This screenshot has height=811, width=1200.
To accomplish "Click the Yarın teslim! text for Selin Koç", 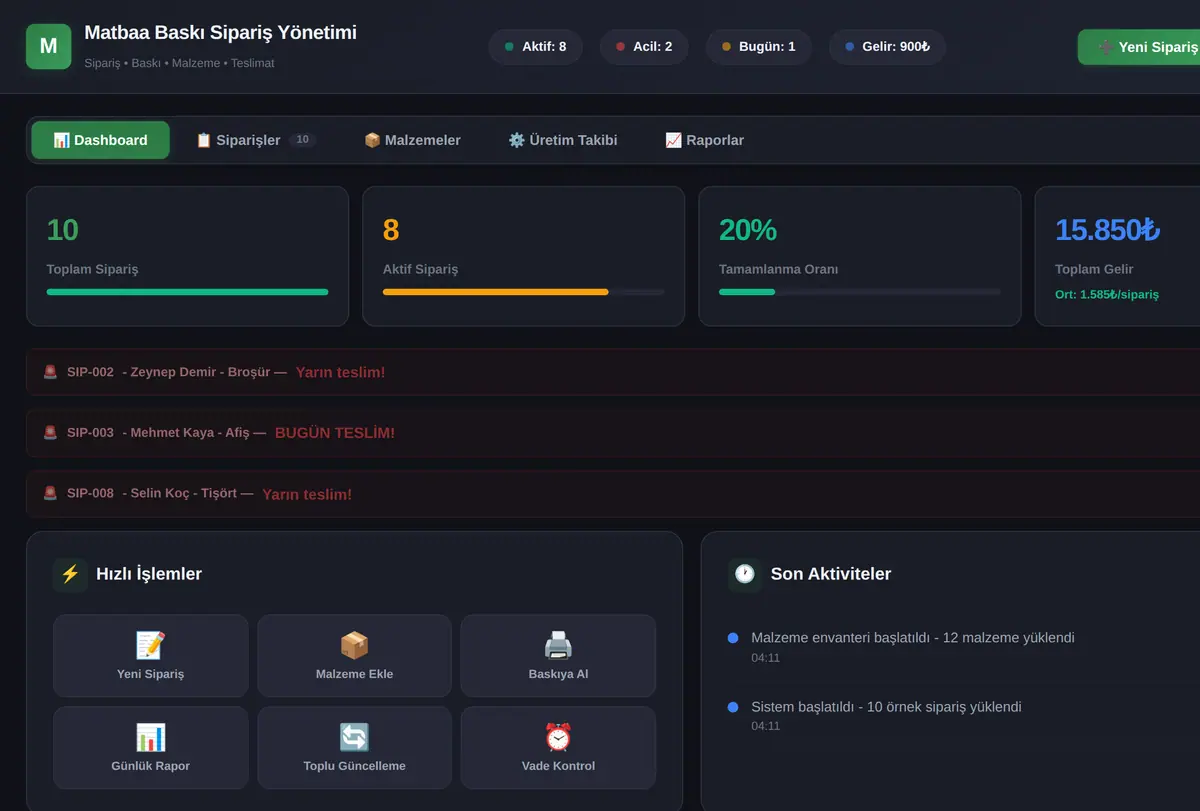I will pyautogui.click(x=307, y=494).
